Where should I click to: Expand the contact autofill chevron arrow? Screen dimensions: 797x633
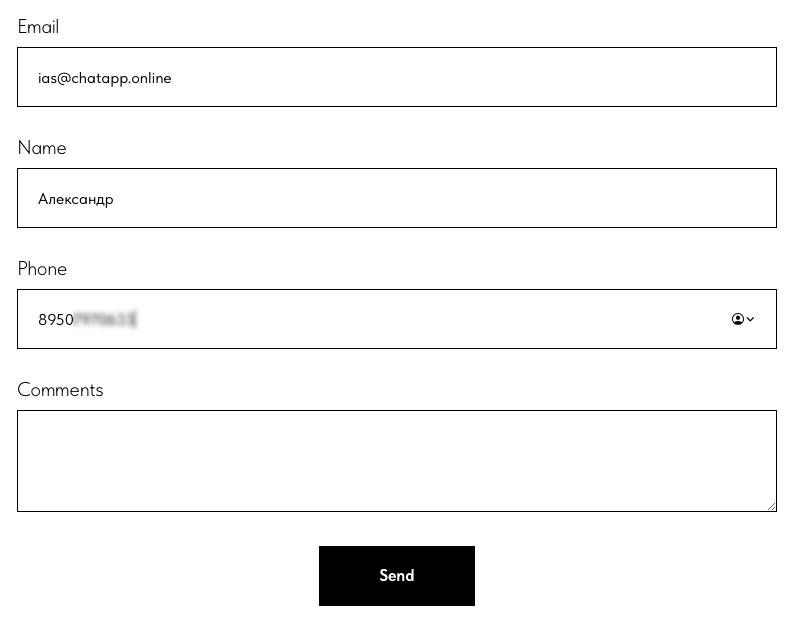coord(751,319)
